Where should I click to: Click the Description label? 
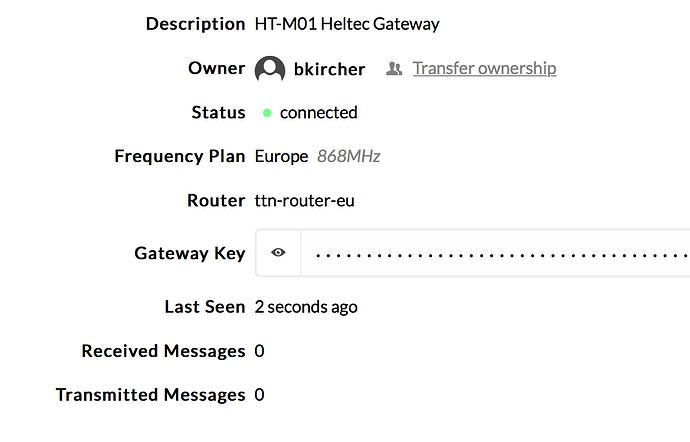(x=195, y=23)
